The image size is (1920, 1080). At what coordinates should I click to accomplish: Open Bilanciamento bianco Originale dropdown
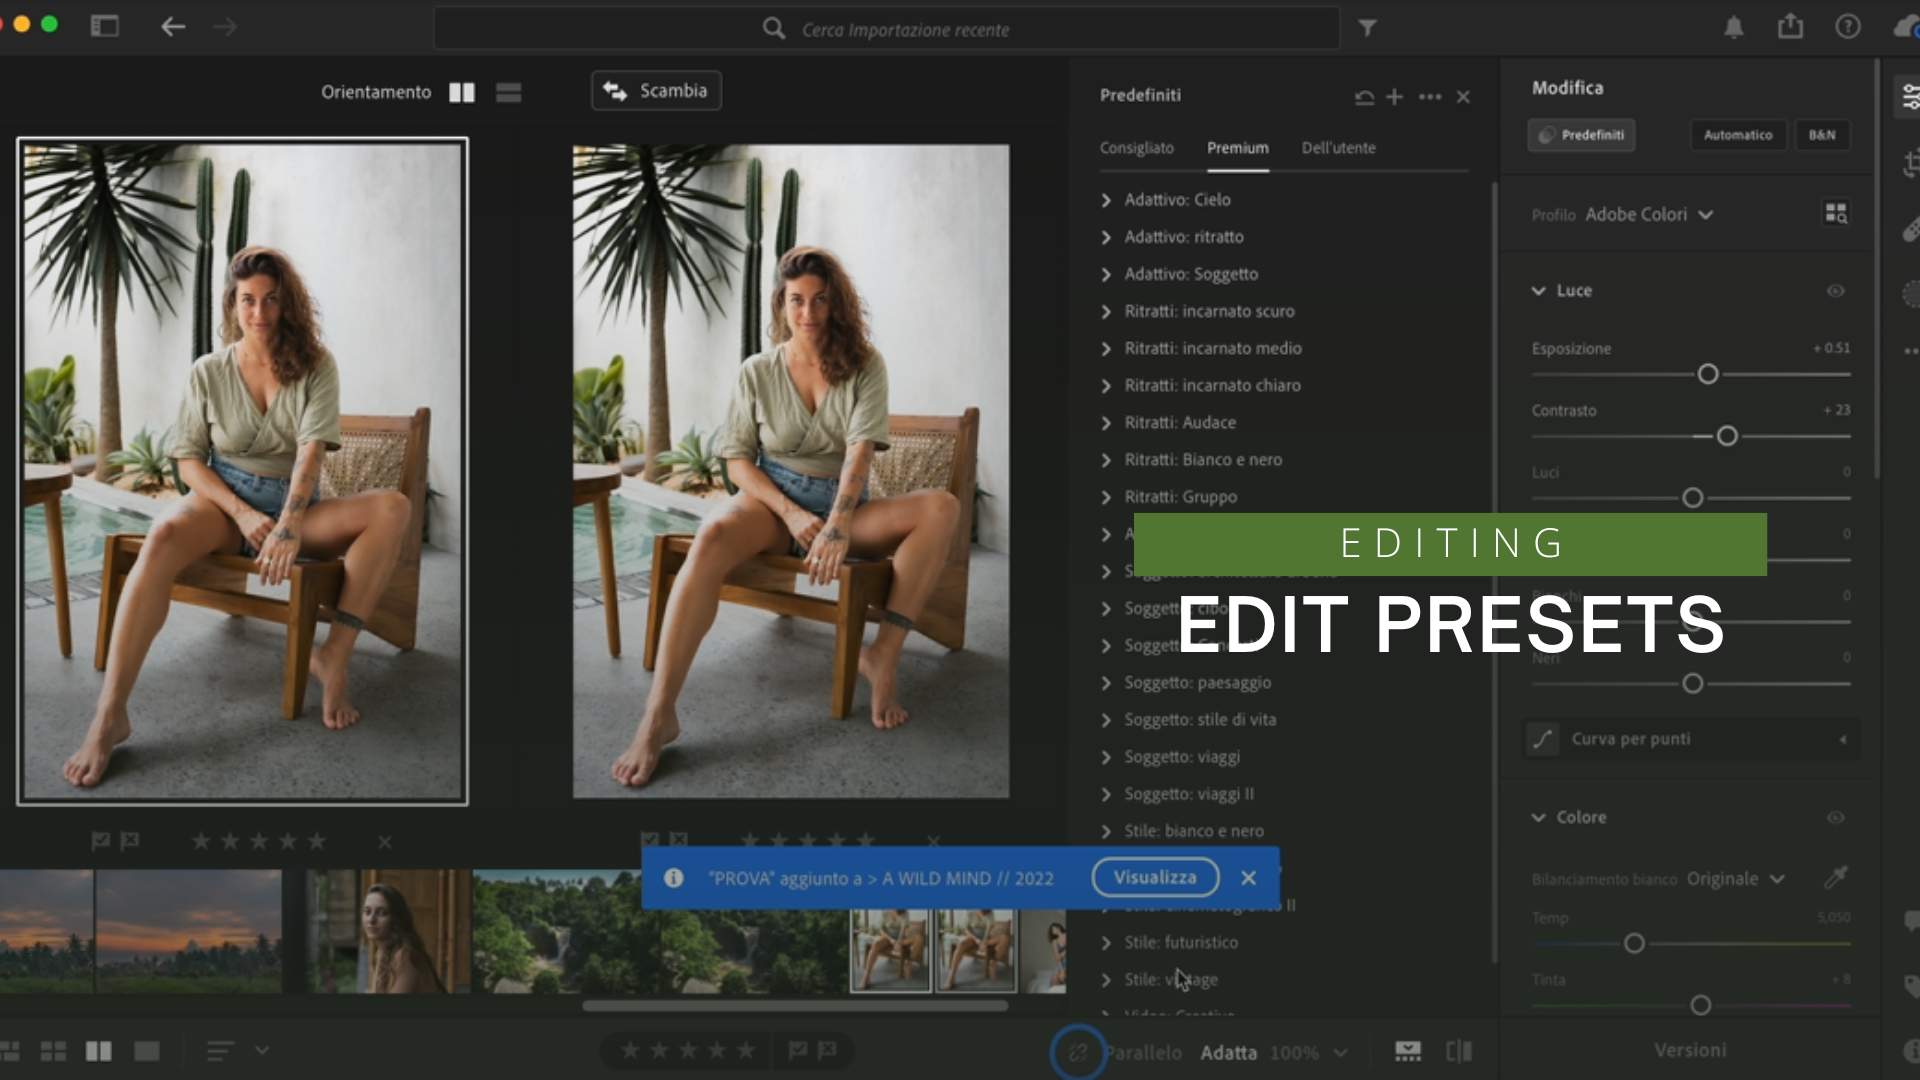[x=1735, y=879]
